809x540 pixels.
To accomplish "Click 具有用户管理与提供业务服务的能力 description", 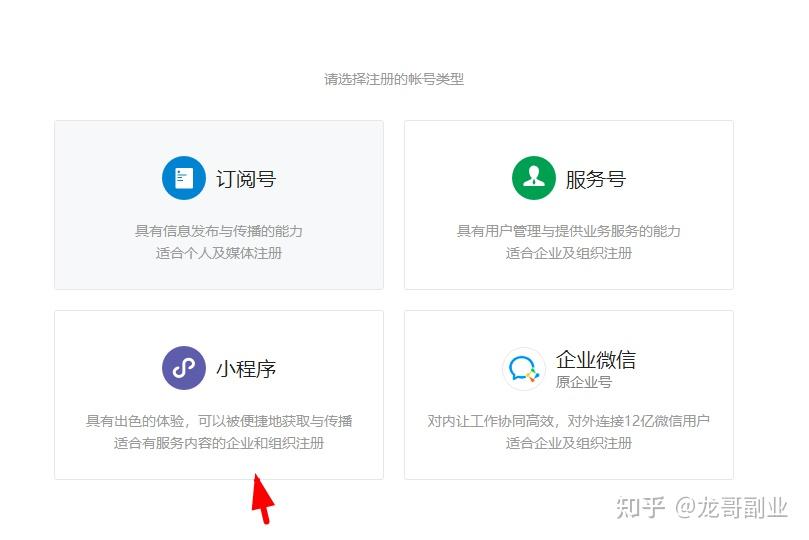I will pyautogui.click(x=569, y=231).
